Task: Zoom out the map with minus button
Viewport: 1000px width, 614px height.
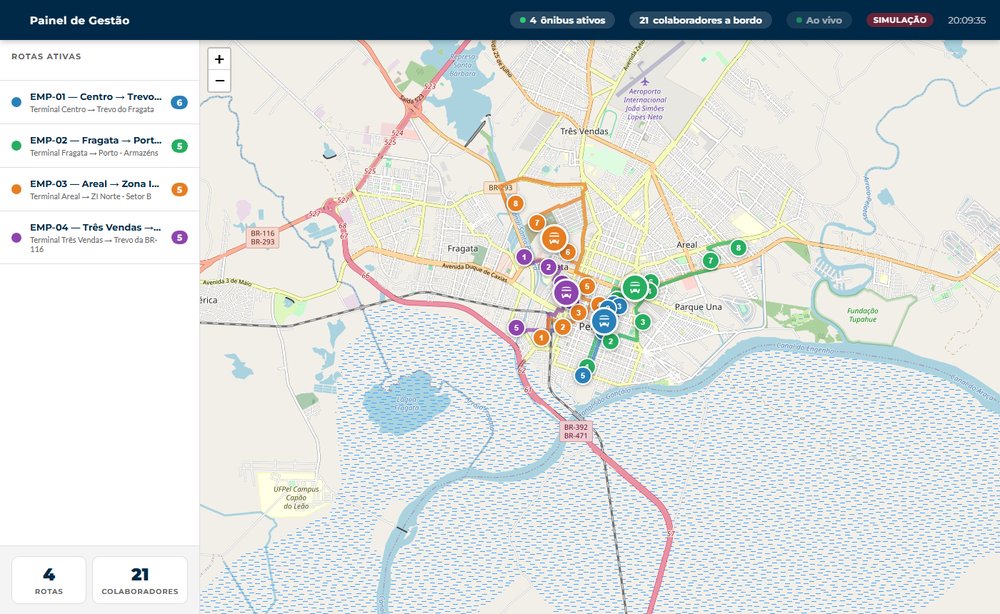Action: 219,81
